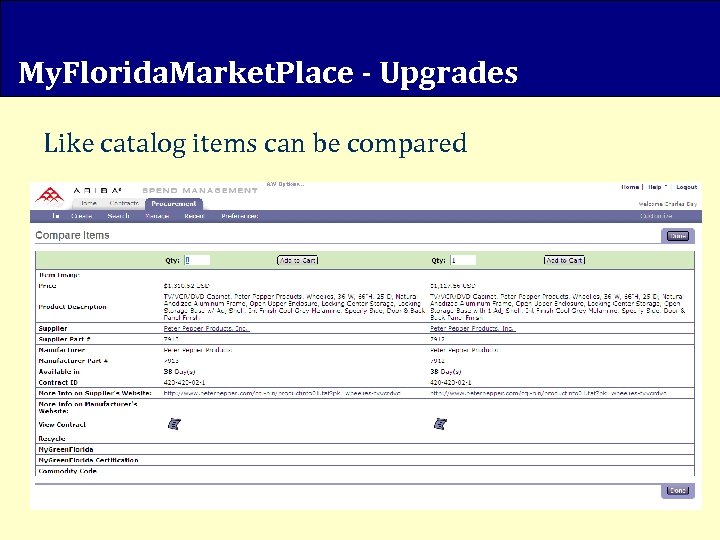
Task: Click the Ariba logo icon
Action: [x=50, y=196]
